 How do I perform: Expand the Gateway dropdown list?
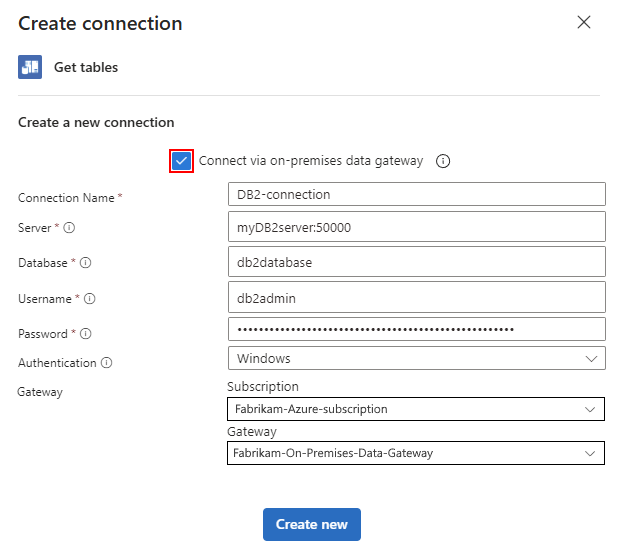(416, 453)
